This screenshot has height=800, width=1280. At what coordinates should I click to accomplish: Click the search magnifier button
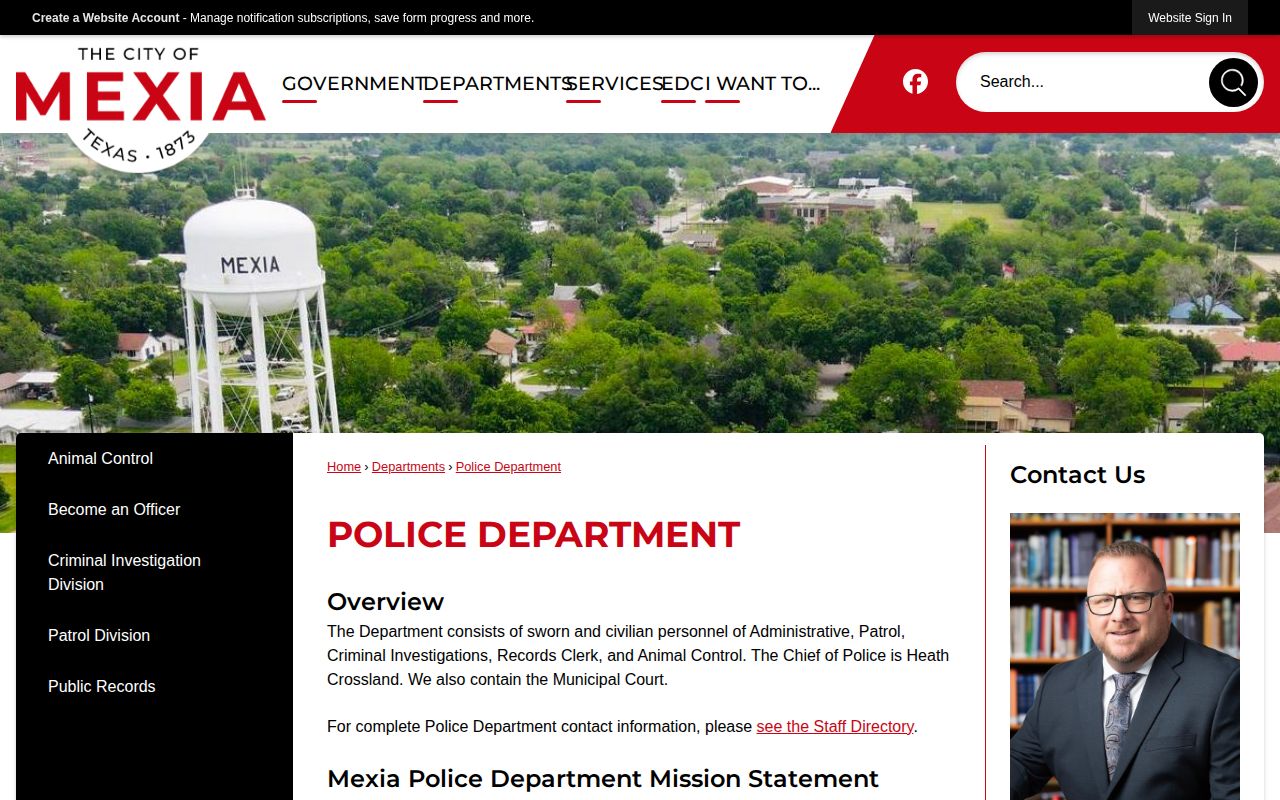pyautogui.click(x=1233, y=82)
